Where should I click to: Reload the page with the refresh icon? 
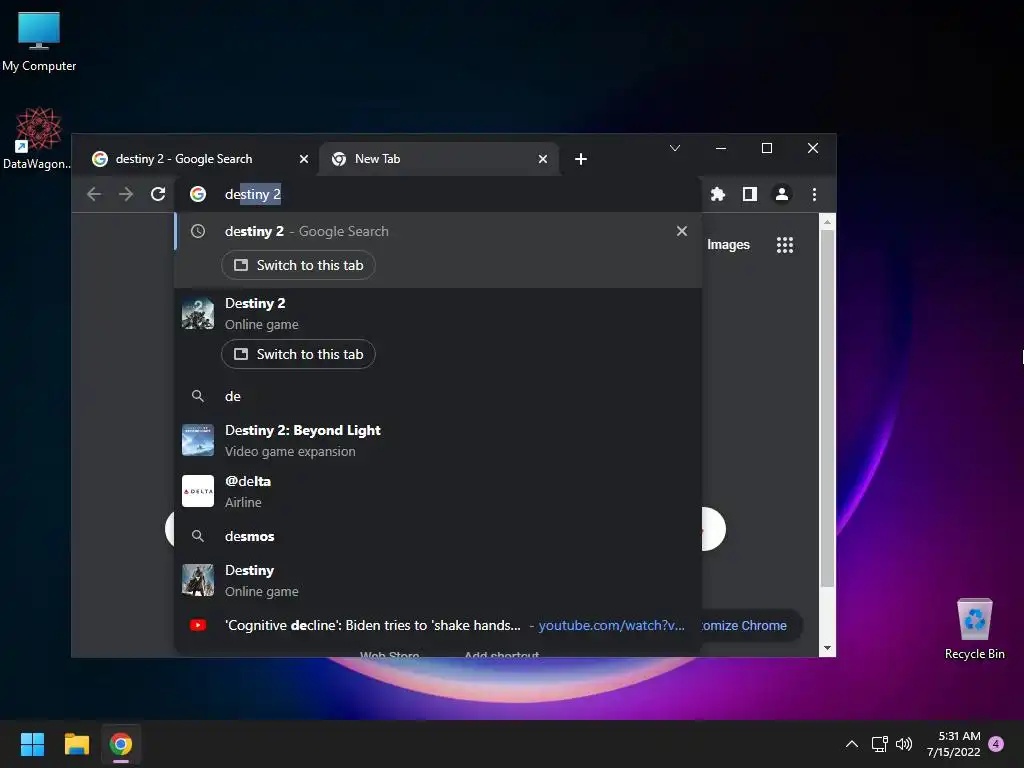(158, 194)
